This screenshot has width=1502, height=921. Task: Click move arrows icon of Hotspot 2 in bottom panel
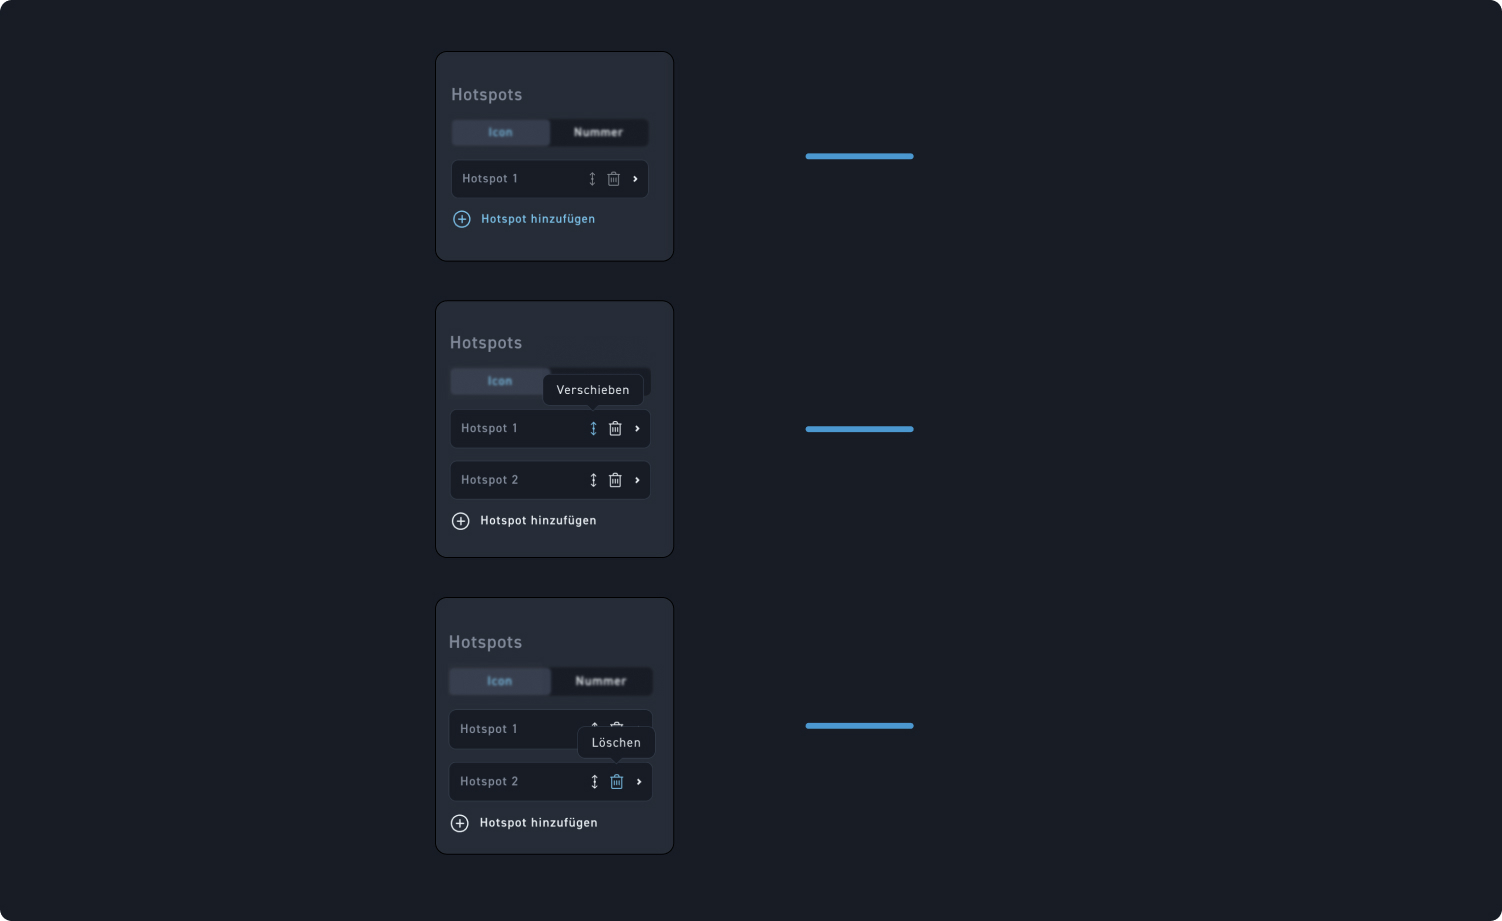pos(594,782)
